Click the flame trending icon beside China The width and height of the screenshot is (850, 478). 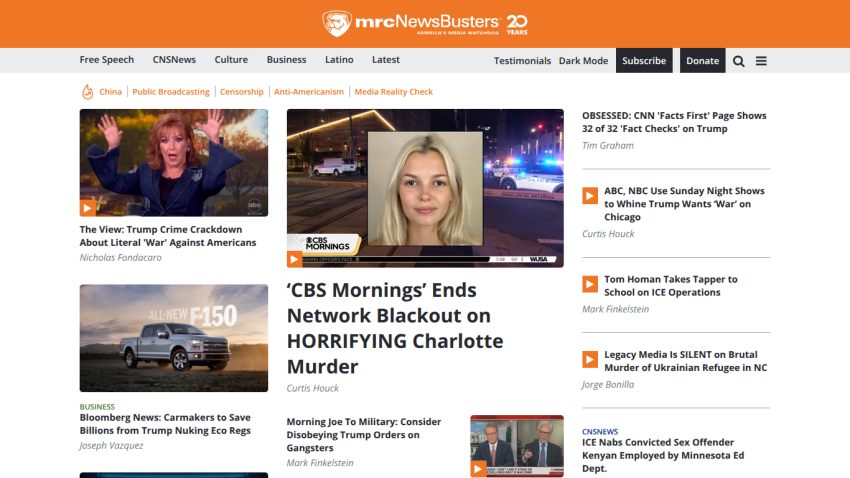87,92
